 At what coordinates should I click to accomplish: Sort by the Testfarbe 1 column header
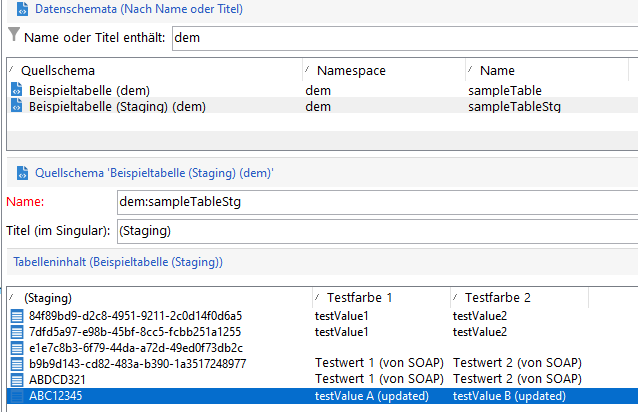coord(361,298)
